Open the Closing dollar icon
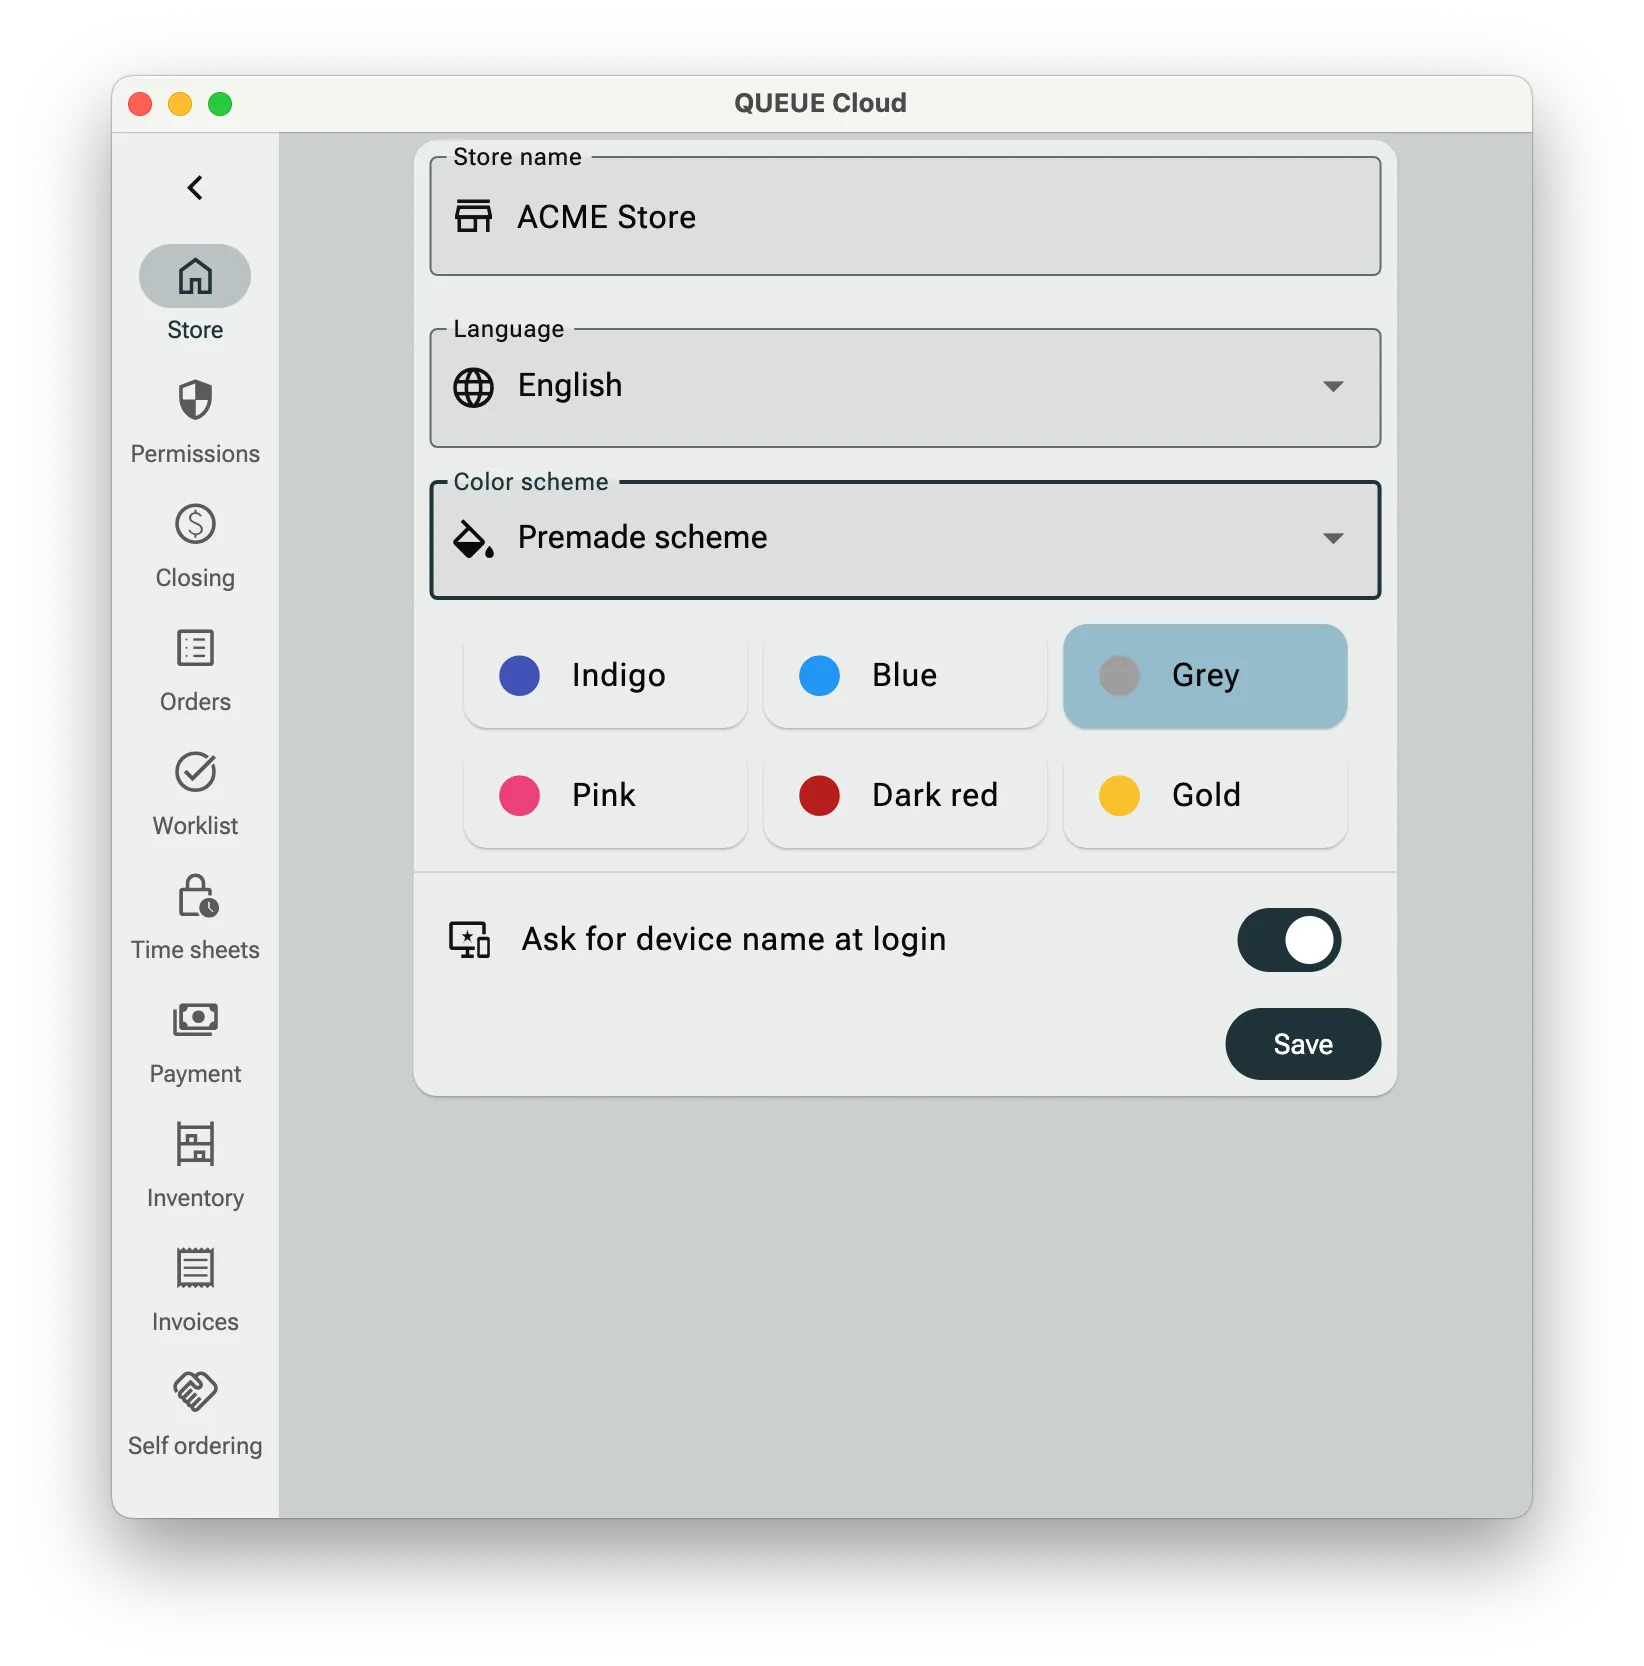Screen dimensions: 1644x1666 [x=195, y=524]
